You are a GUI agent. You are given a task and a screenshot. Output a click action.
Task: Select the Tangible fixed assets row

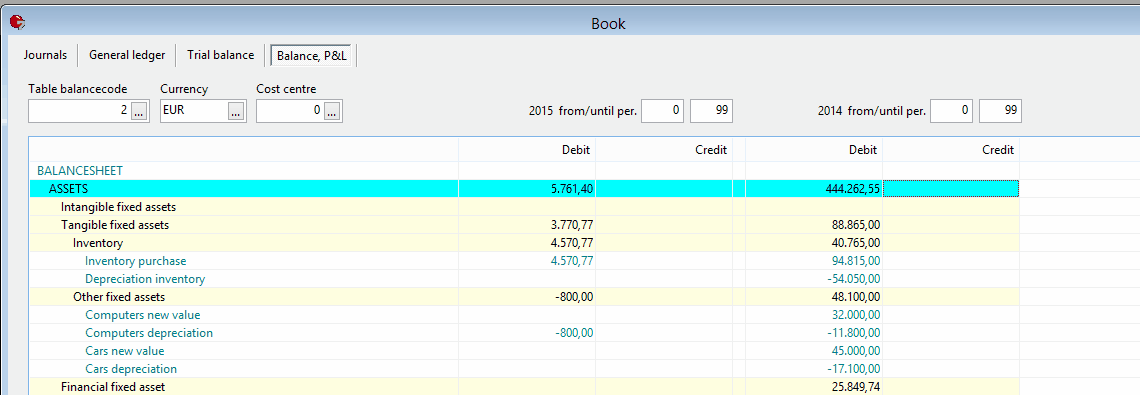pyautogui.click(x=523, y=225)
